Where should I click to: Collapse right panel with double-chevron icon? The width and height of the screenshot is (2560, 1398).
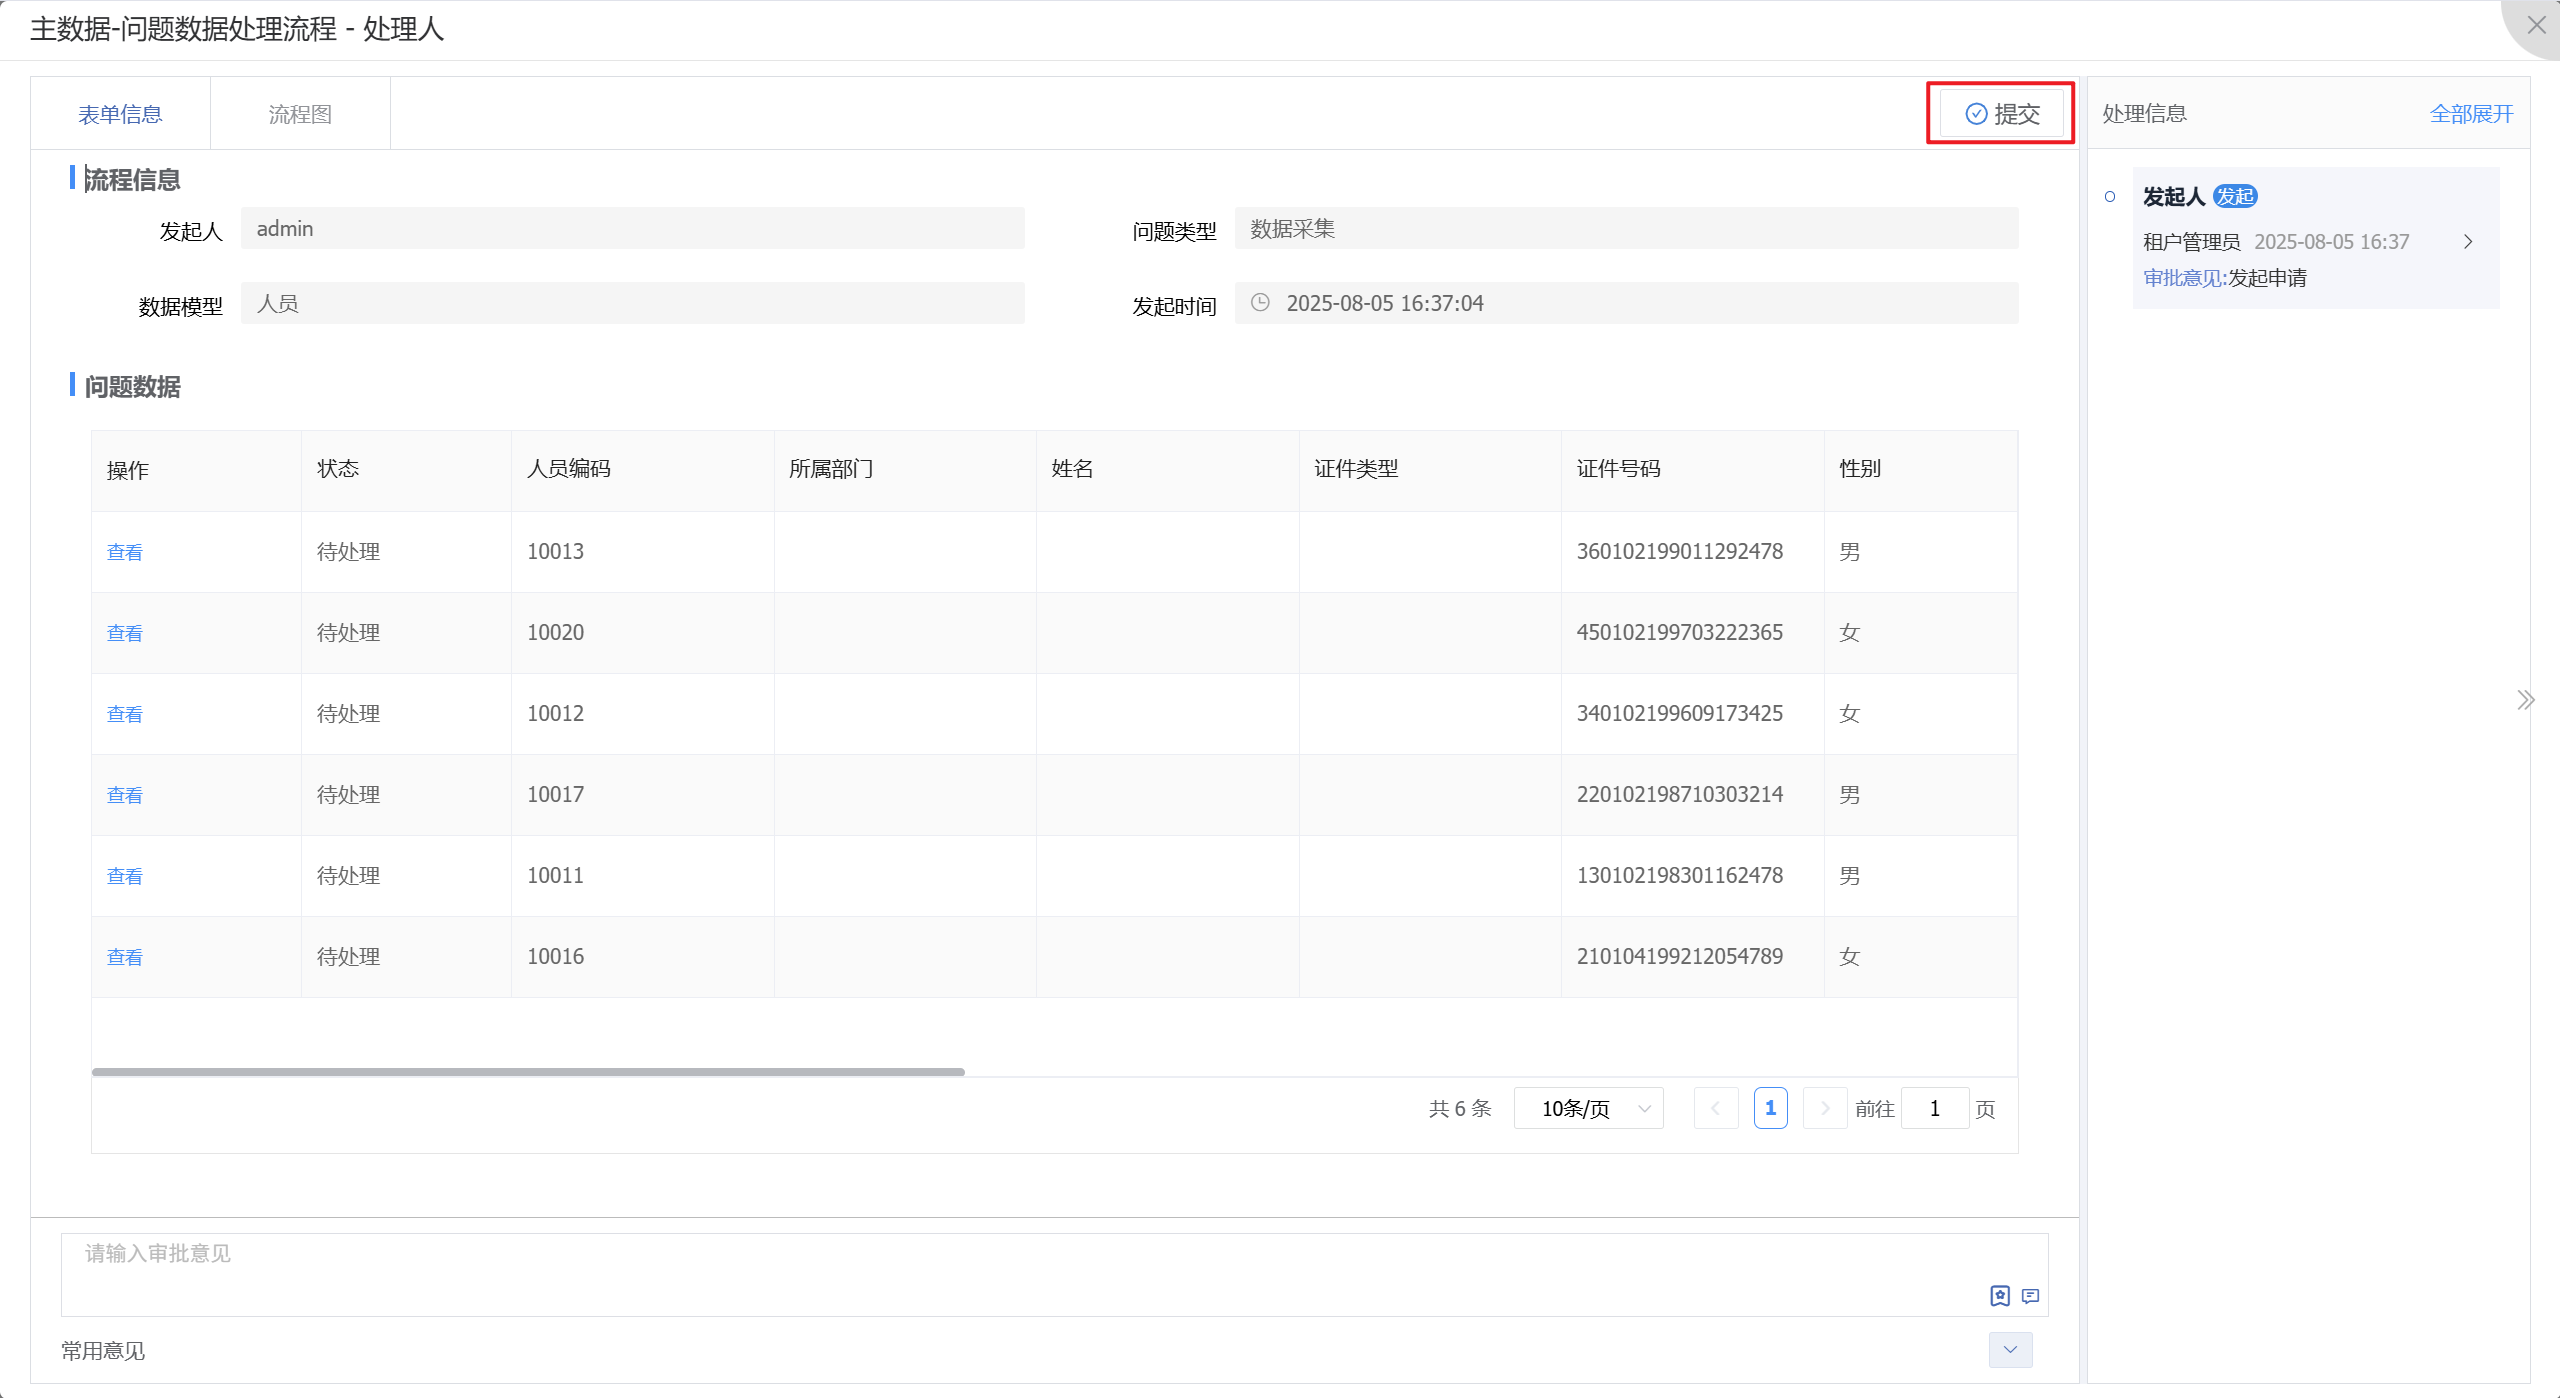pos(2526,700)
